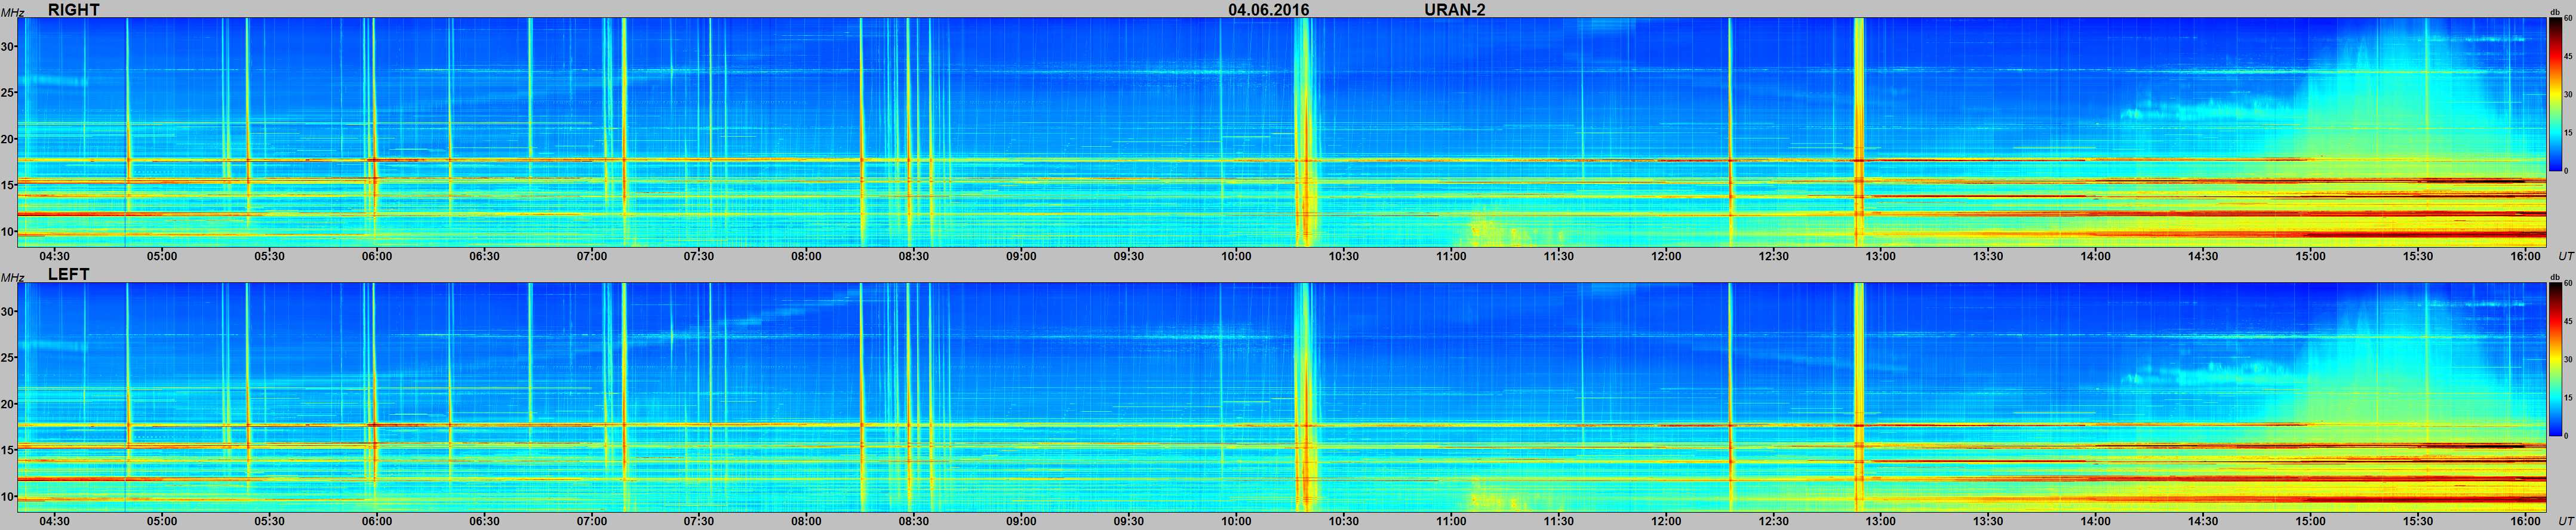The height and width of the screenshot is (530, 2576).
Task: Click the 15 MHz tick on LEFT panel
Action: point(8,450)
